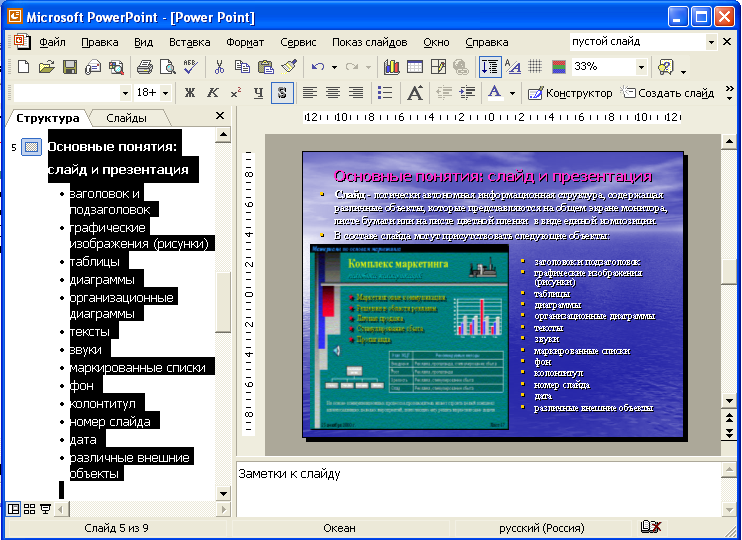Viewport: 742px width, 540px height.
Task: Open the Правка menu
Action: coord(99,42)
